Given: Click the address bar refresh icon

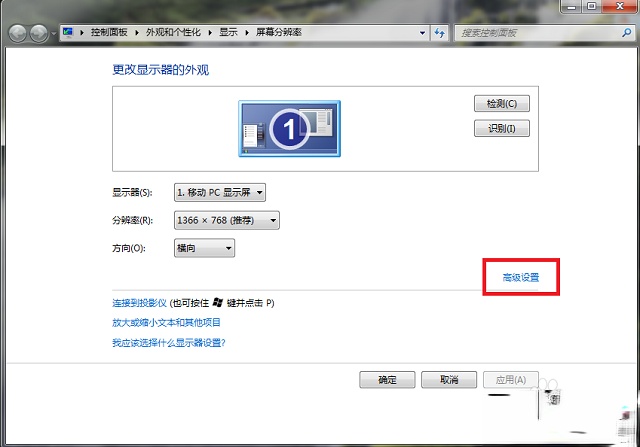Looking at the screenshot, I should coord(440,33).
